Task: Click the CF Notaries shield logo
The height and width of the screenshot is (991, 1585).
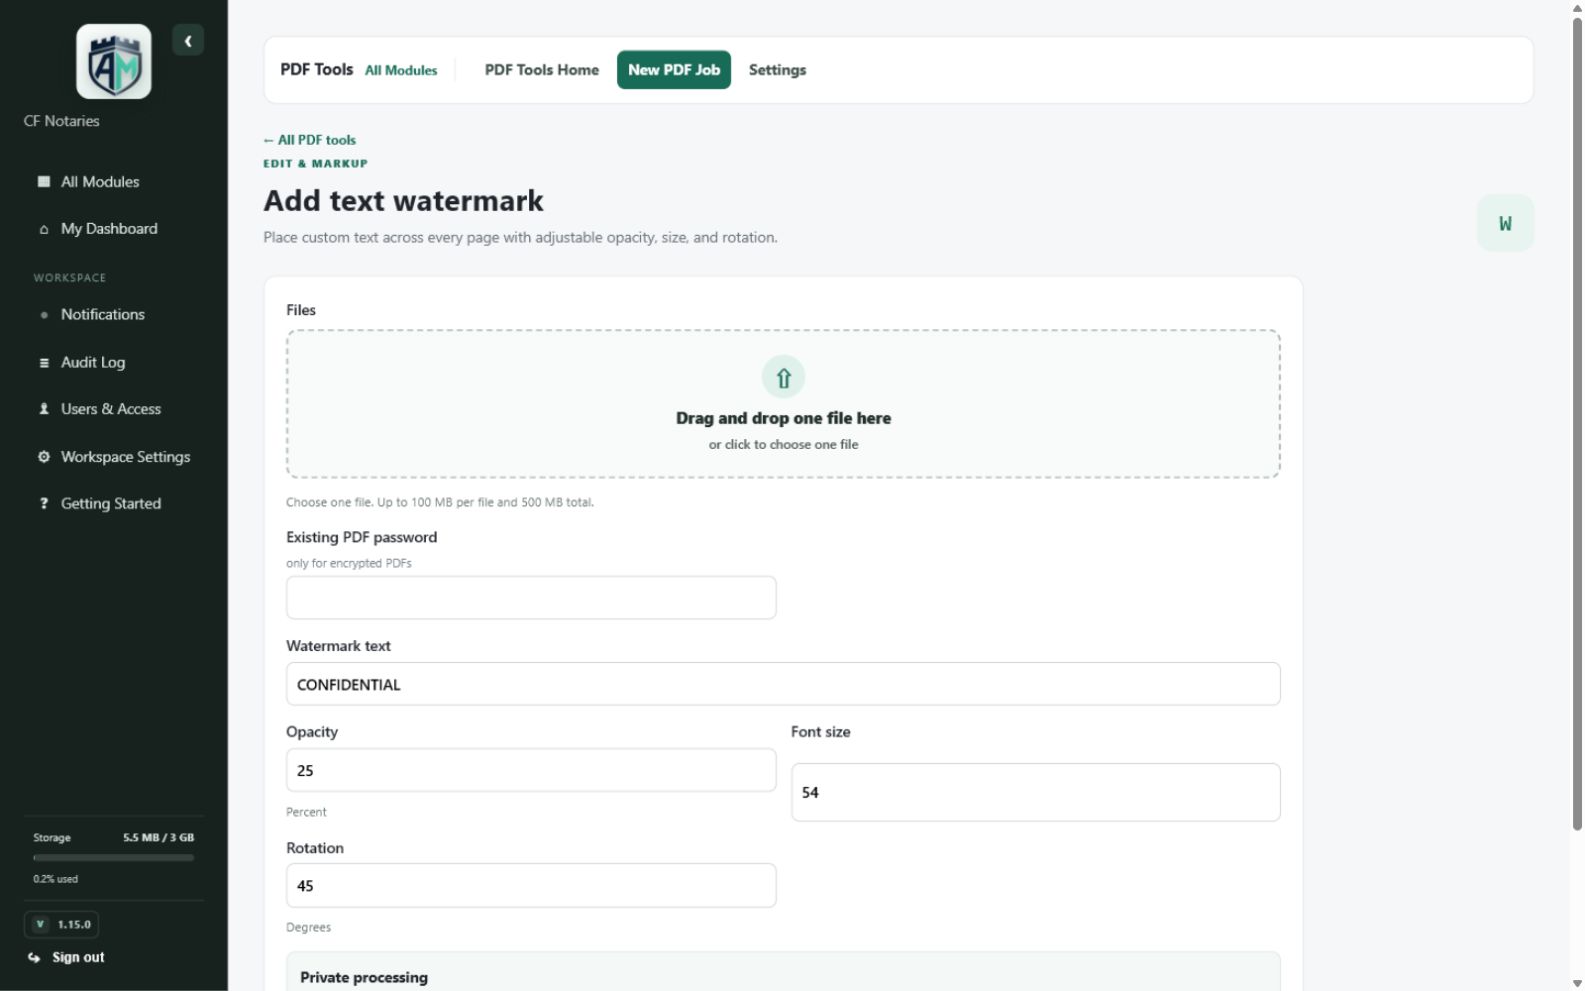Action: (x=114, y=62)
